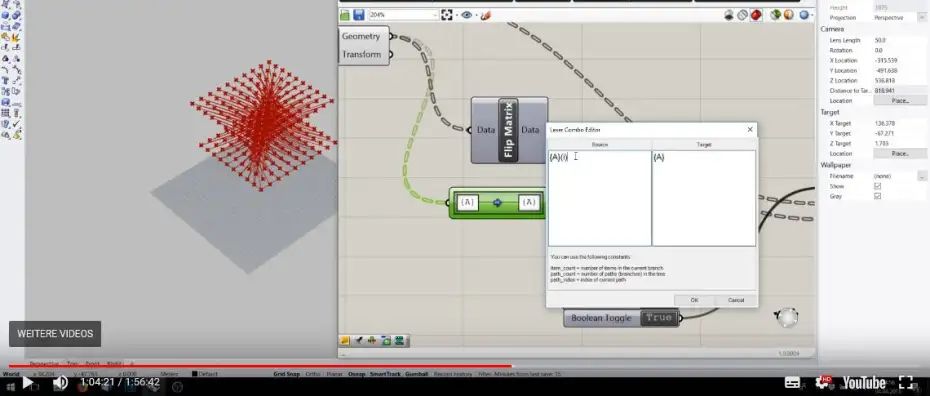The image size is (930, 396).
Task: Switch to Perspective viewport tab
Action: tap(44, 363)
